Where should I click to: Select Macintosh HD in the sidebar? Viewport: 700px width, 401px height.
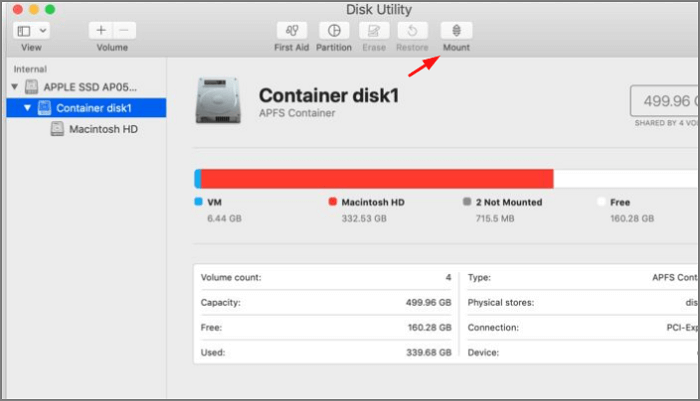103,129
